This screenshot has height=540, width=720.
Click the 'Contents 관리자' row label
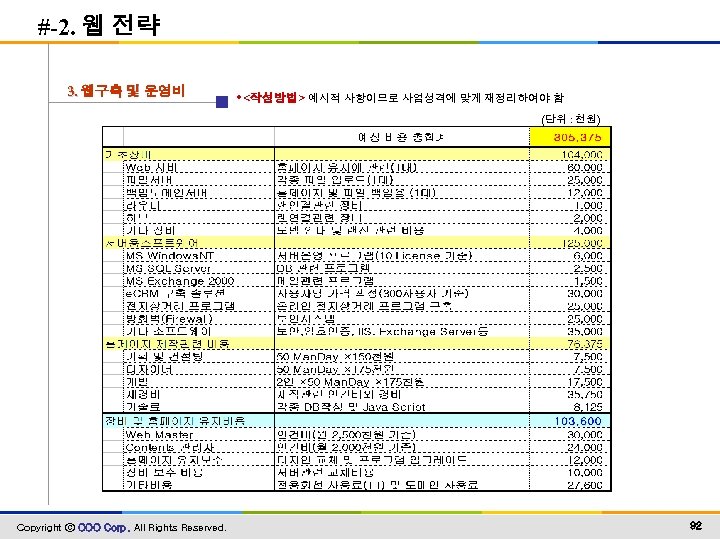[170, 447]
